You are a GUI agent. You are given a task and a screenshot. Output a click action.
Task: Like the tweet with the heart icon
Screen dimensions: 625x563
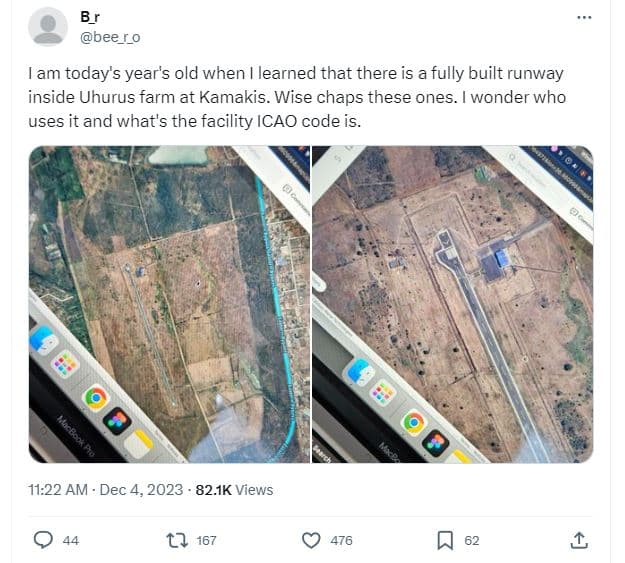point(311,540)
